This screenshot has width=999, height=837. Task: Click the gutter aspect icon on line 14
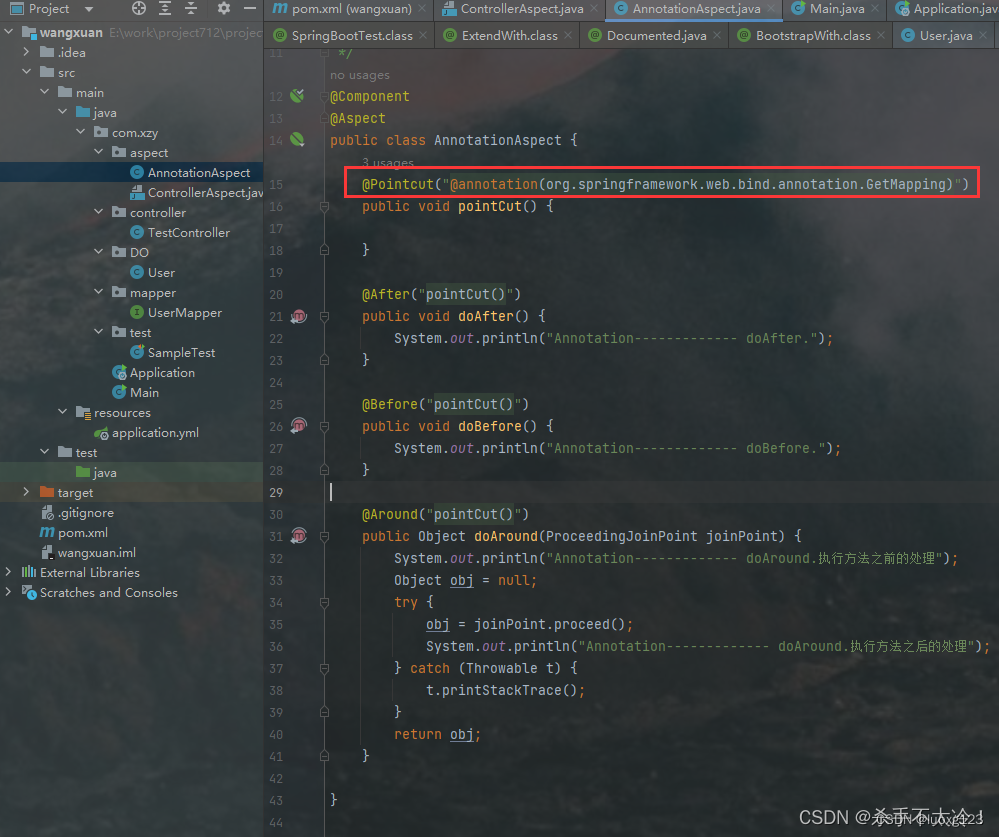297,140
